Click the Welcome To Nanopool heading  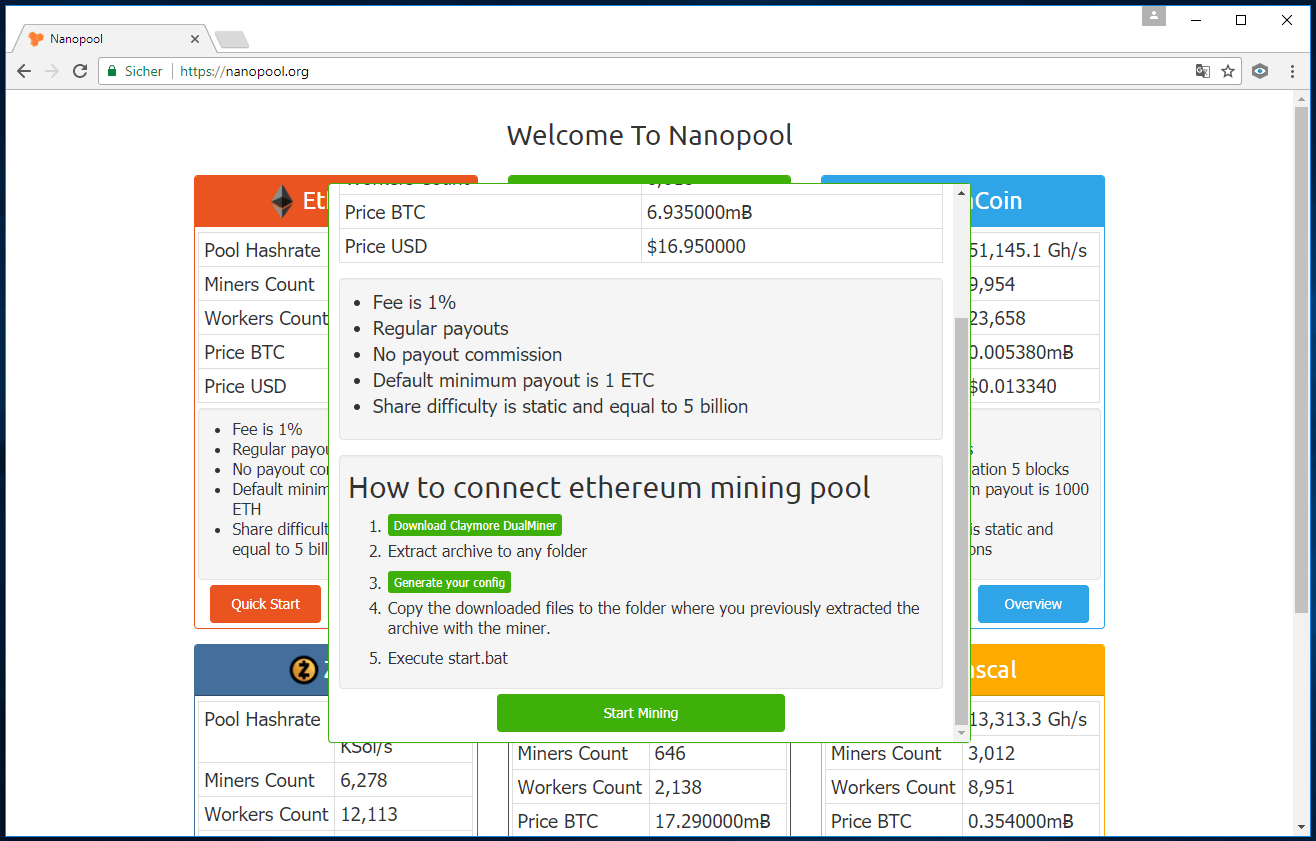650,135
